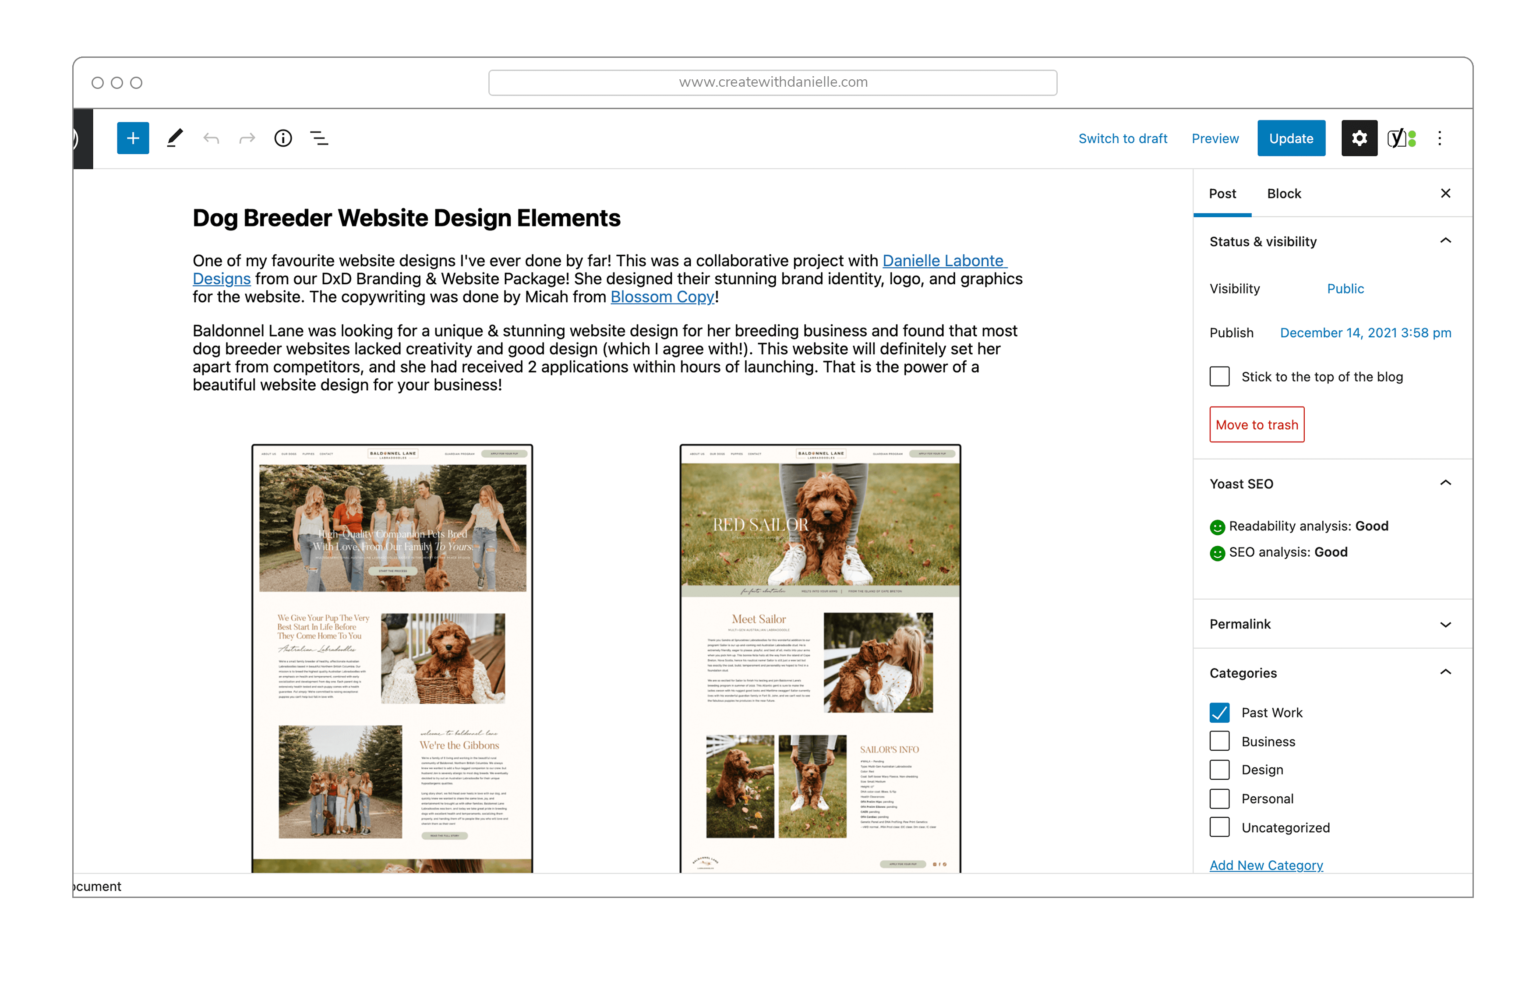Uncheck the Past Work category
The height and width of the screenshot is (1007, 1536).
[1219, 712]
